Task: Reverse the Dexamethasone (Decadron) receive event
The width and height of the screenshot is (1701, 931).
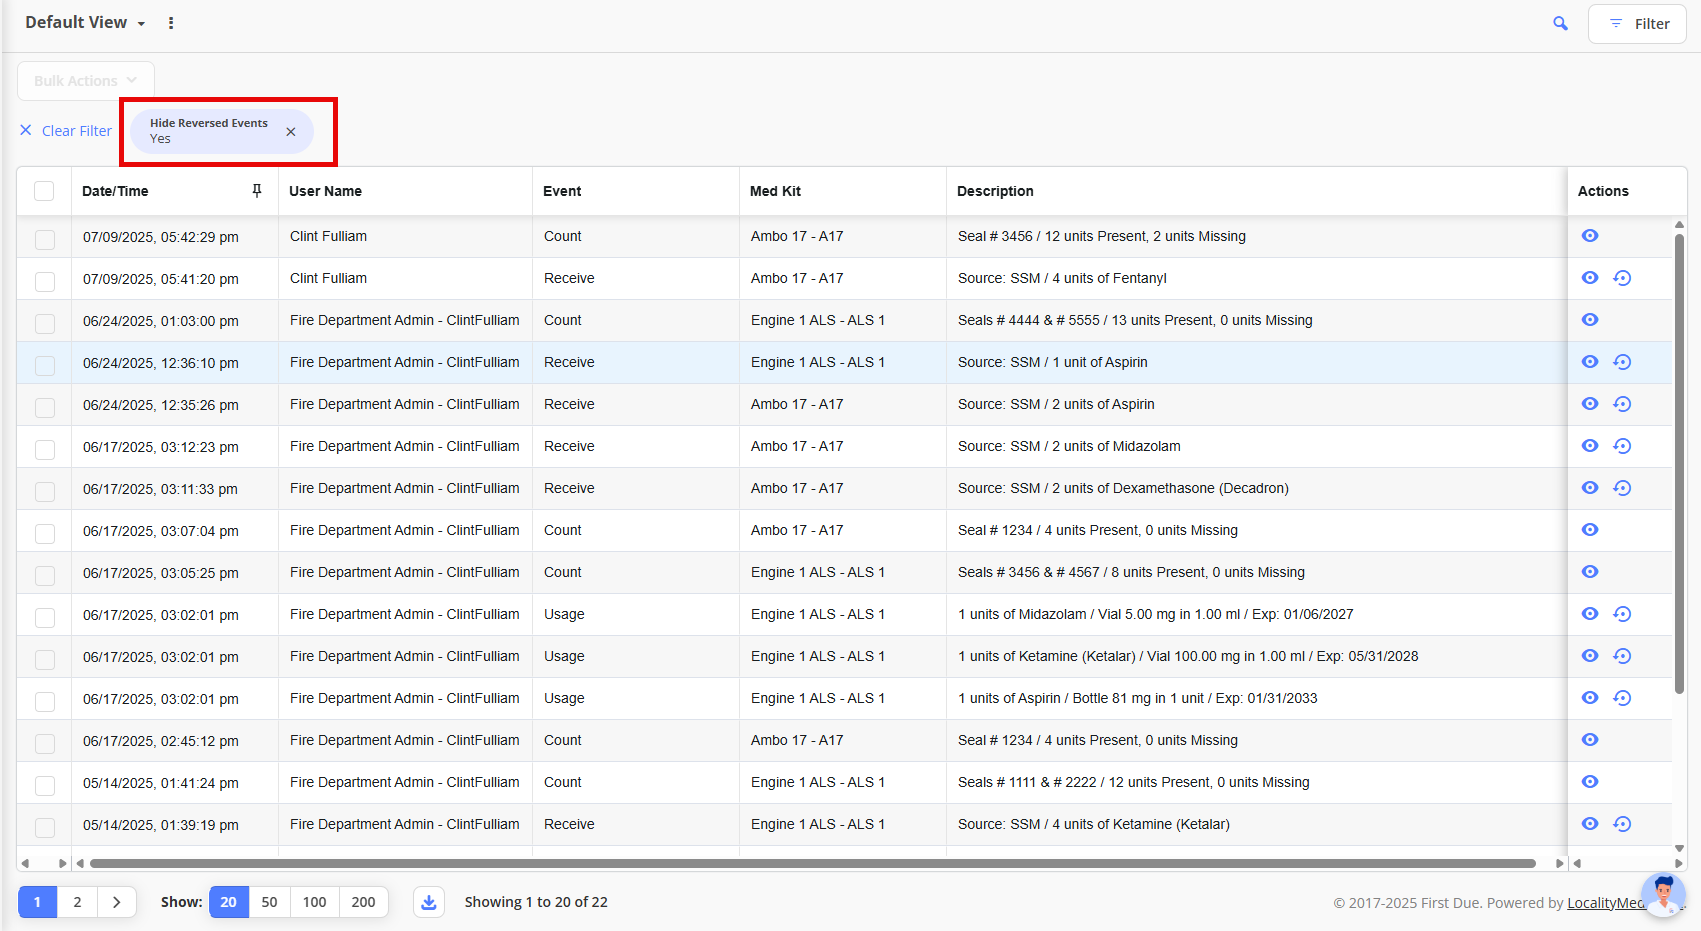Action: 1622,488
